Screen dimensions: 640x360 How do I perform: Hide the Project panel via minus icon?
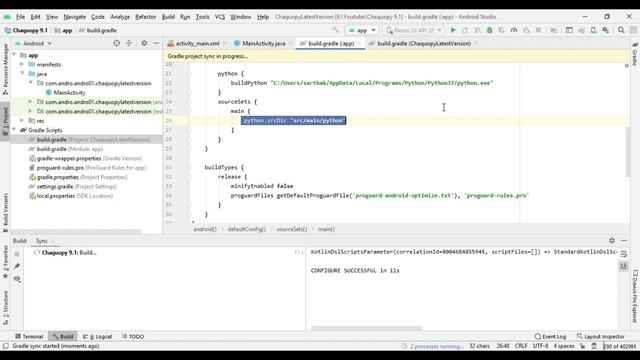(x=156, y=43)
